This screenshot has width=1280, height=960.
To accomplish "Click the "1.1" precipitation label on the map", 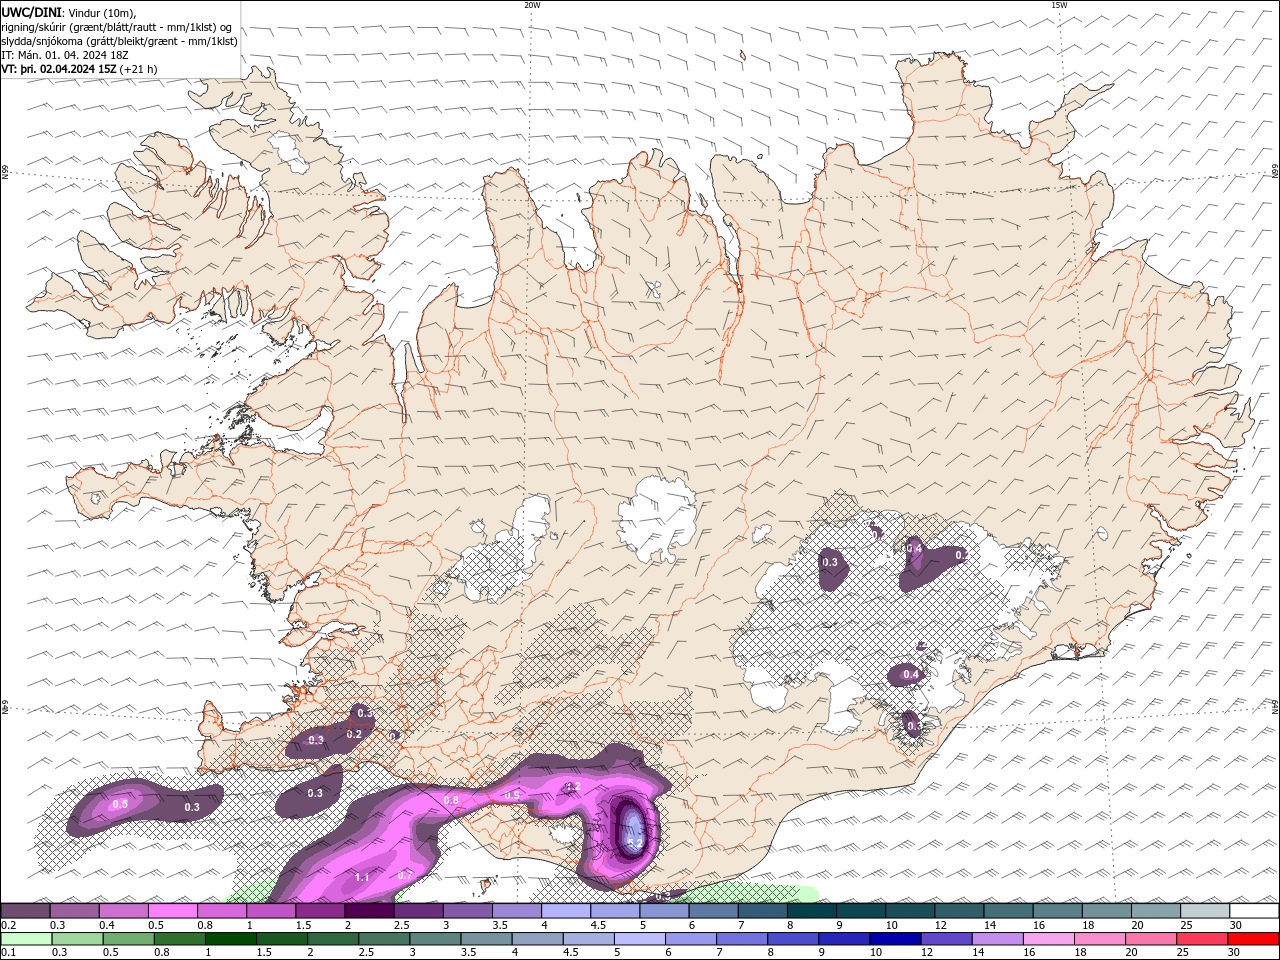I will coord(362,877).
